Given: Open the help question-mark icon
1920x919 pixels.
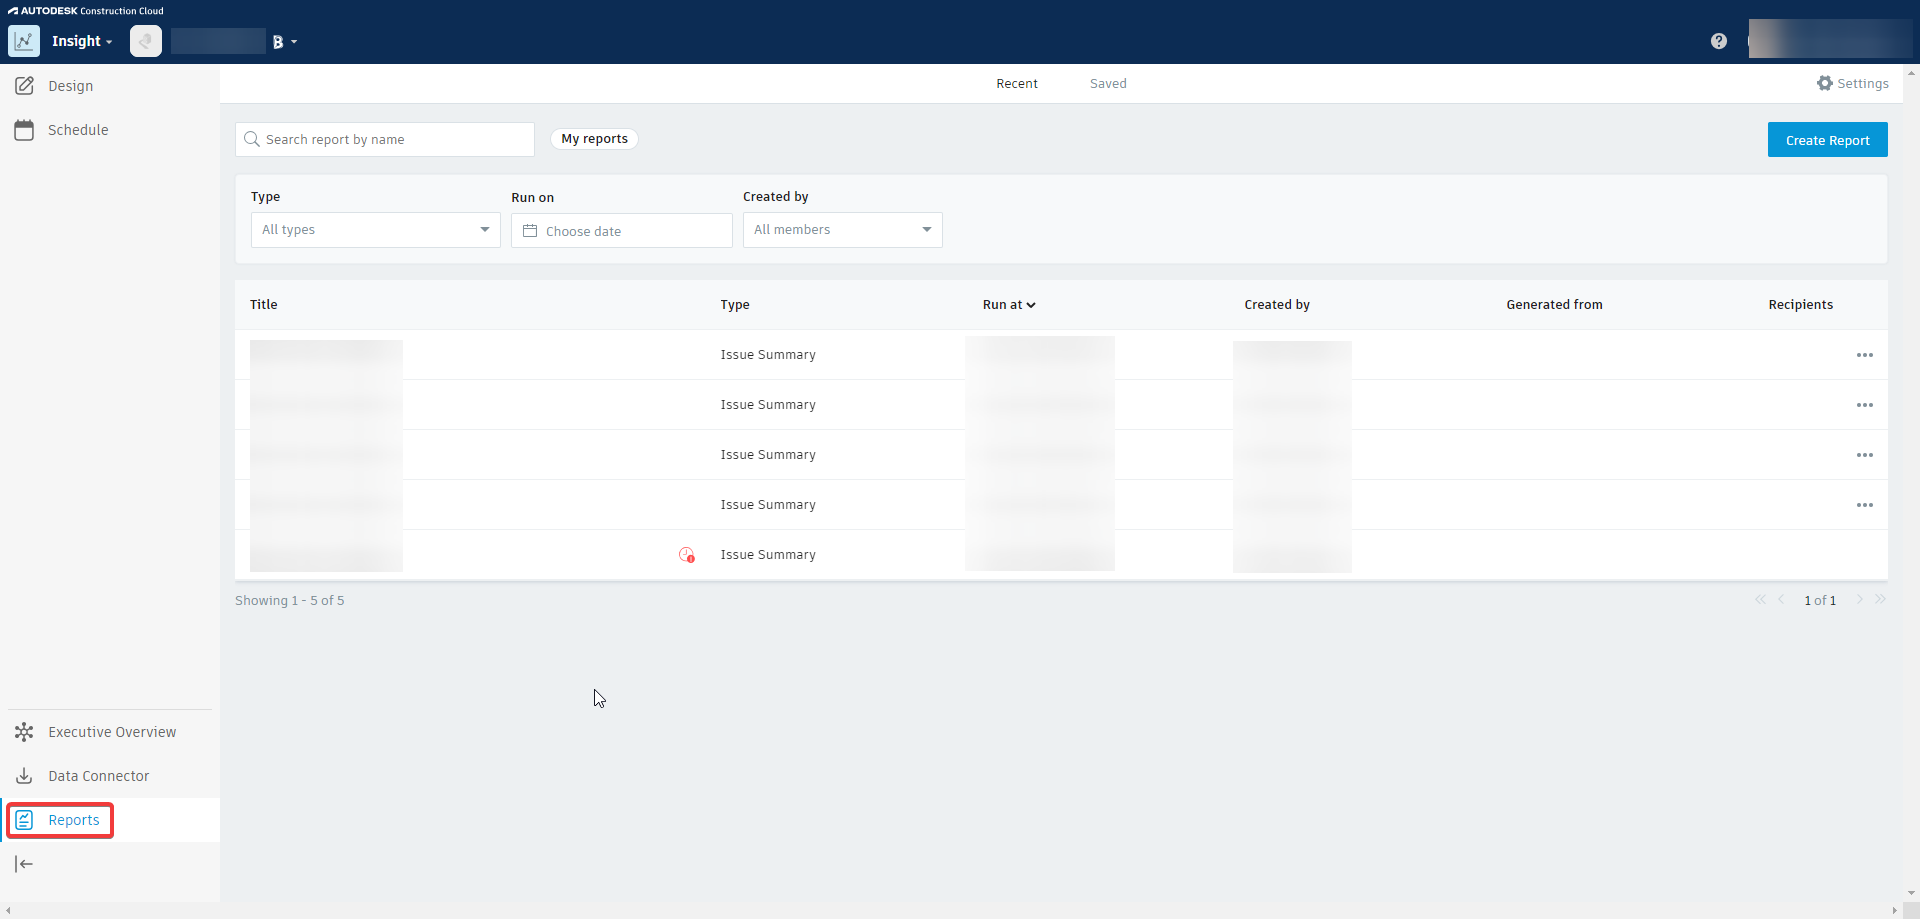Looking at the screenshot, I should [1718, 41].
